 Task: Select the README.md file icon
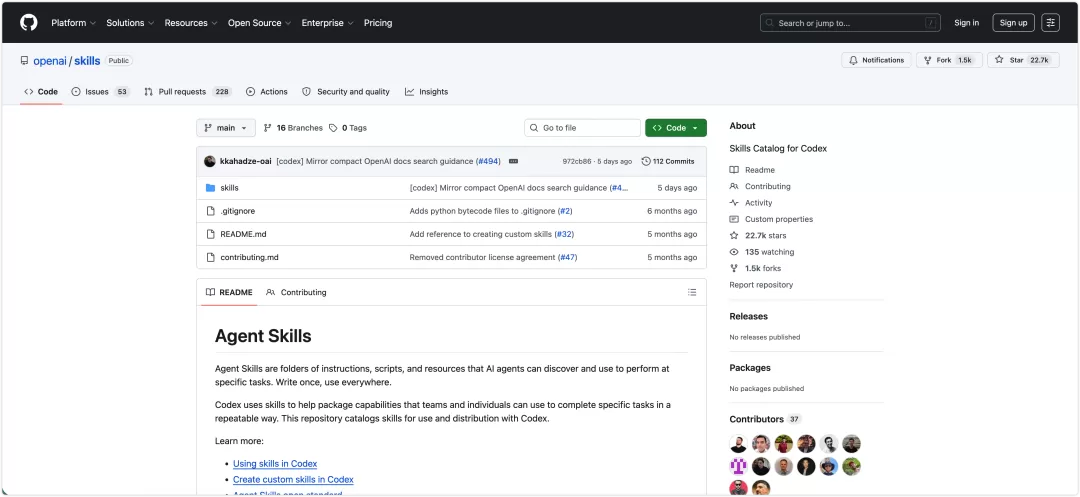[x=211, y=234]
